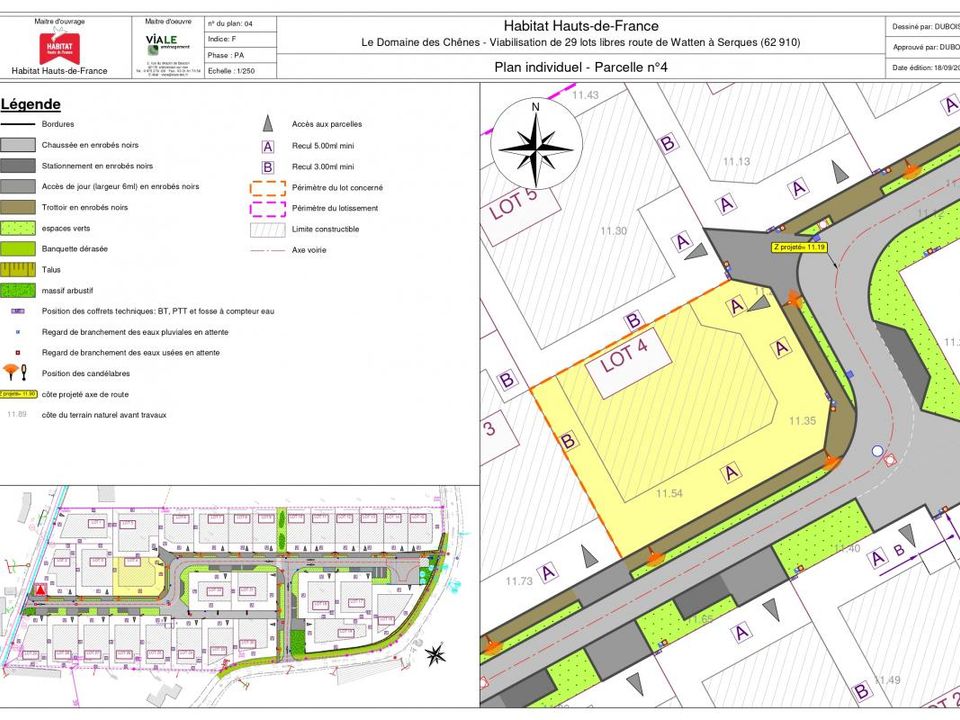
Task: Click the 'Stationnement en enrobés noirs' dark swatch
Action: pos(18,166)
